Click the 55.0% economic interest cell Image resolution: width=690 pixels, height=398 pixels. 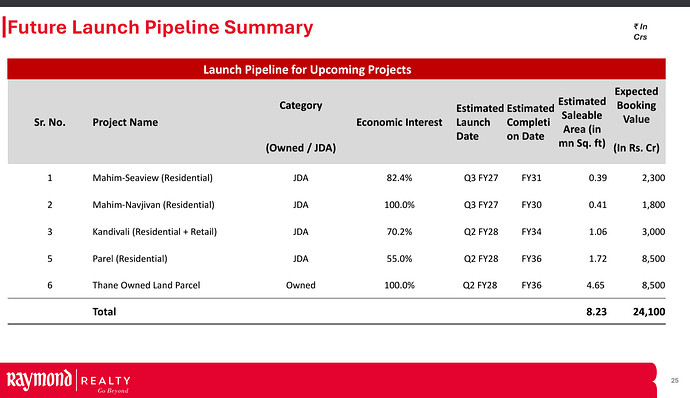point(399,258)
